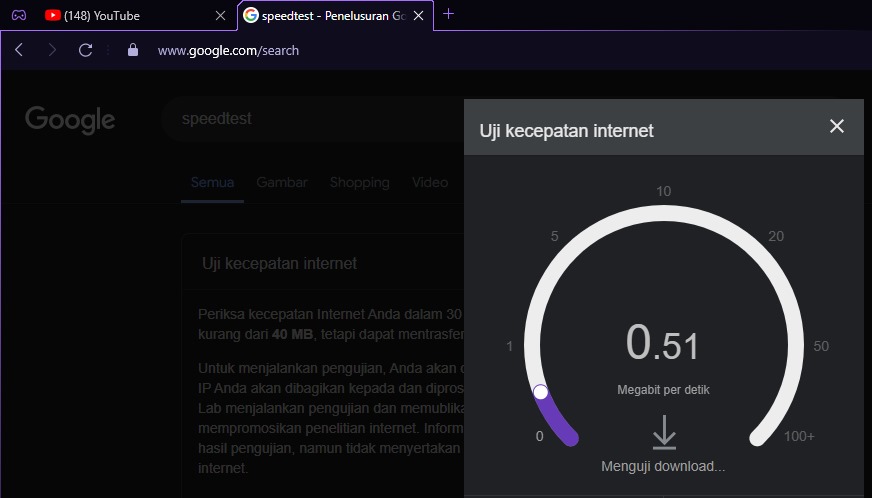Open a new tab with the plus icon

coord(448,14)
